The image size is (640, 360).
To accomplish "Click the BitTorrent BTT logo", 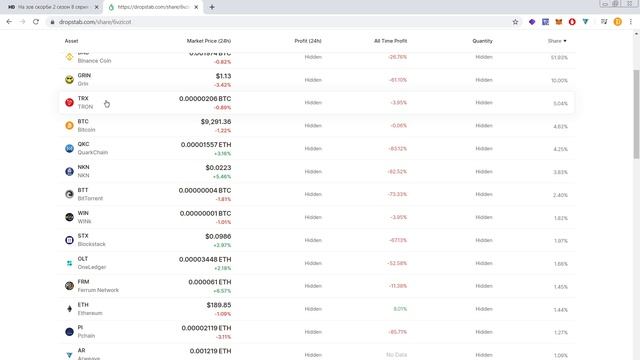I will point(69,194).
